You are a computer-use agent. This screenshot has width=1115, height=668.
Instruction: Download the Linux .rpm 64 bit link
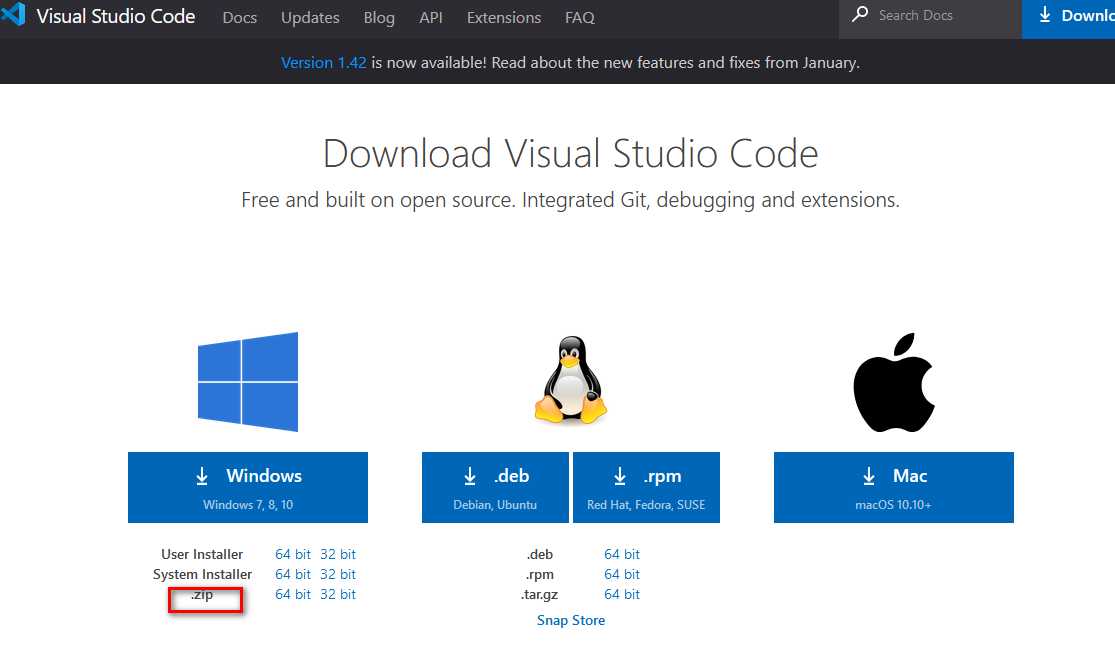tap(621, 574)
